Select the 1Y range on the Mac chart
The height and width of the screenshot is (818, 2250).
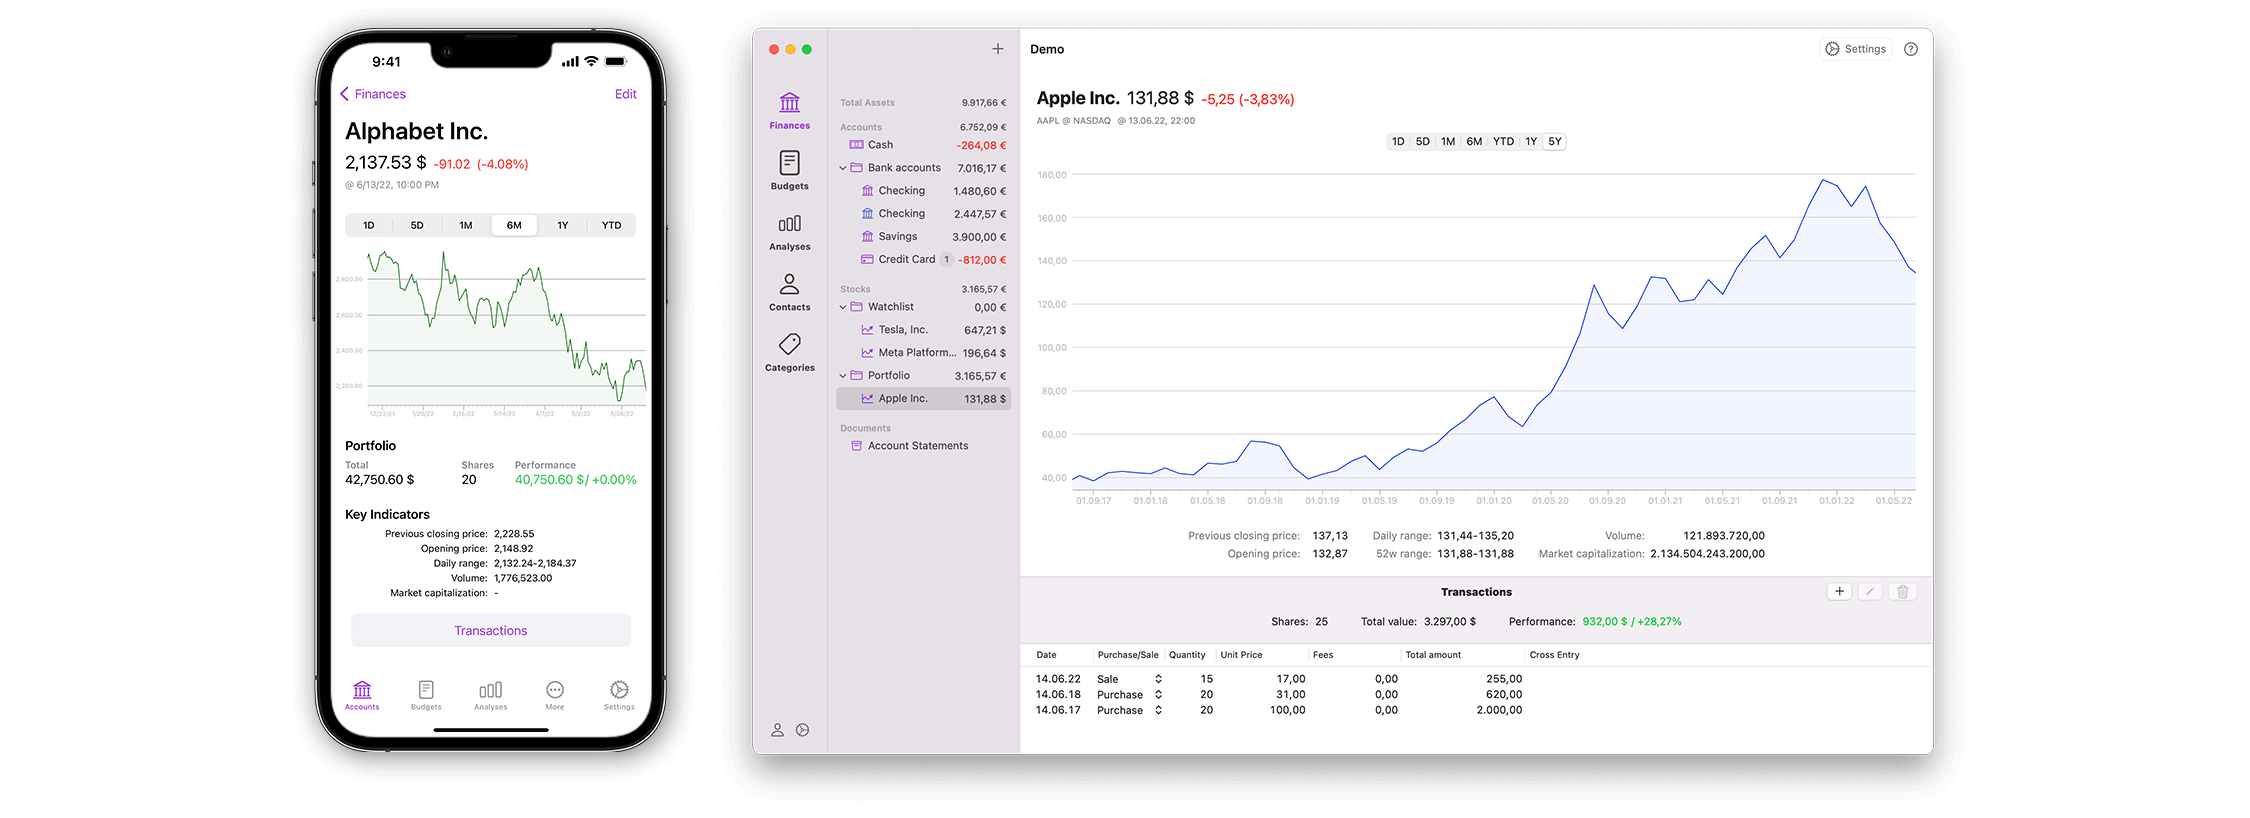point(1531,142)
